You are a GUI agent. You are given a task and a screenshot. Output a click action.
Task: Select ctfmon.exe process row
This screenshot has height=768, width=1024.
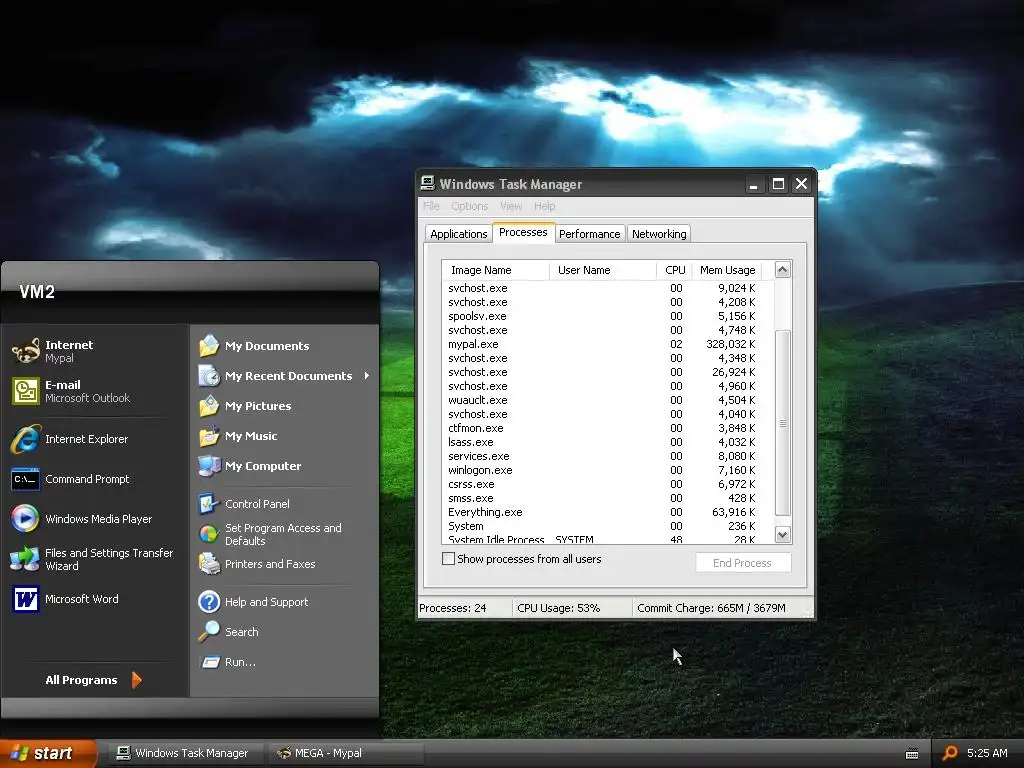(x=601, y=428)
